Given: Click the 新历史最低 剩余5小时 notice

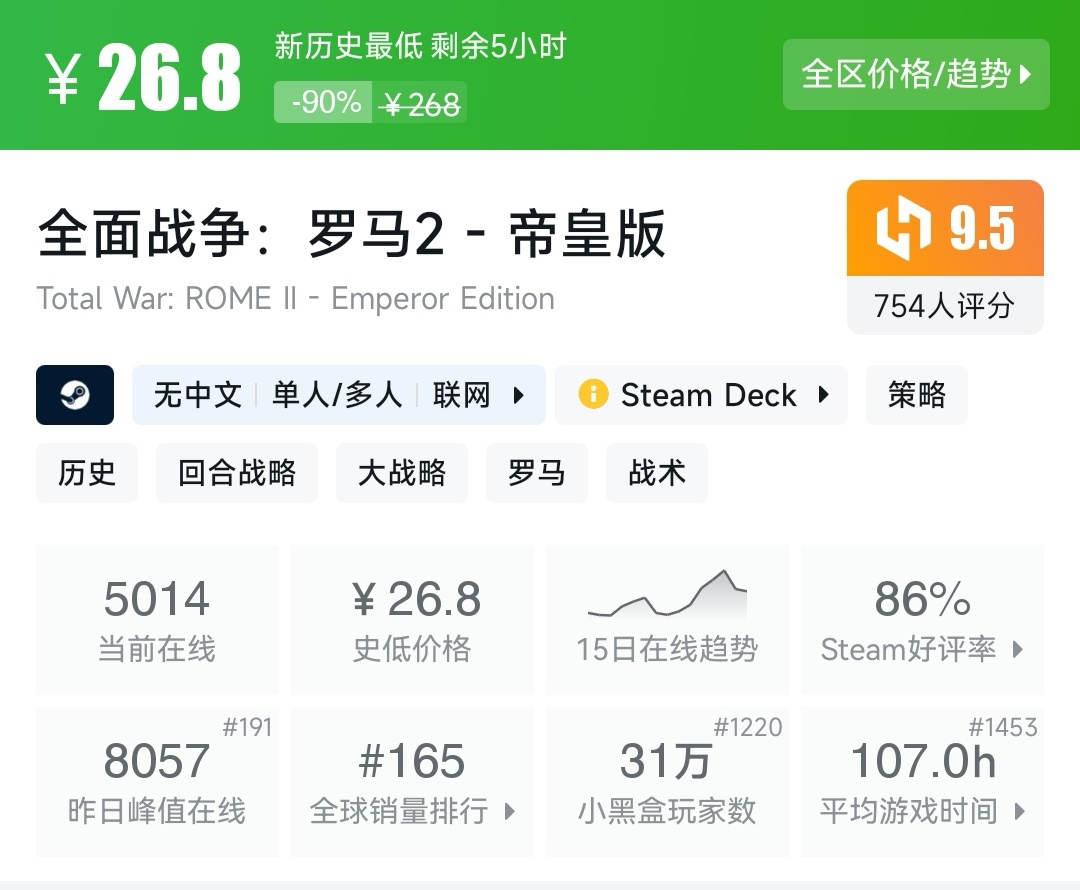Looking at the screenshot, I should pyautogui.click(x=420, y=46).
